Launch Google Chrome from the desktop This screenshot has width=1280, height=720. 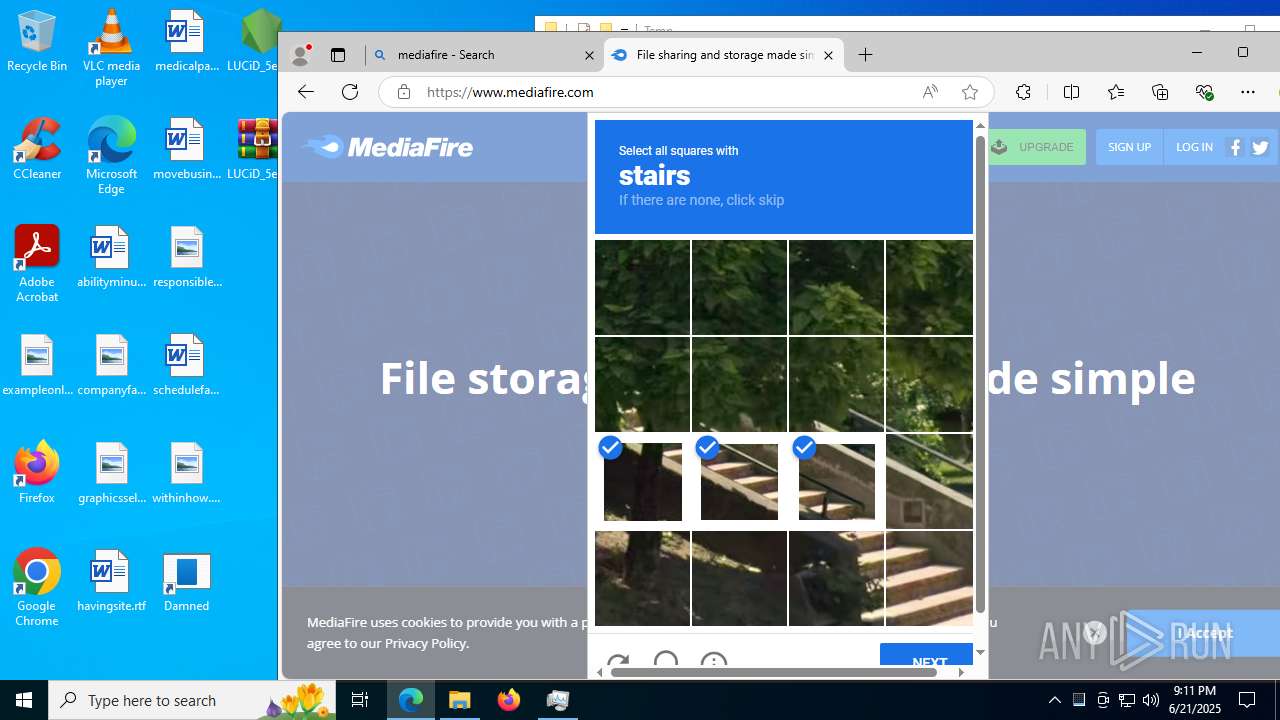pos(37,588)
